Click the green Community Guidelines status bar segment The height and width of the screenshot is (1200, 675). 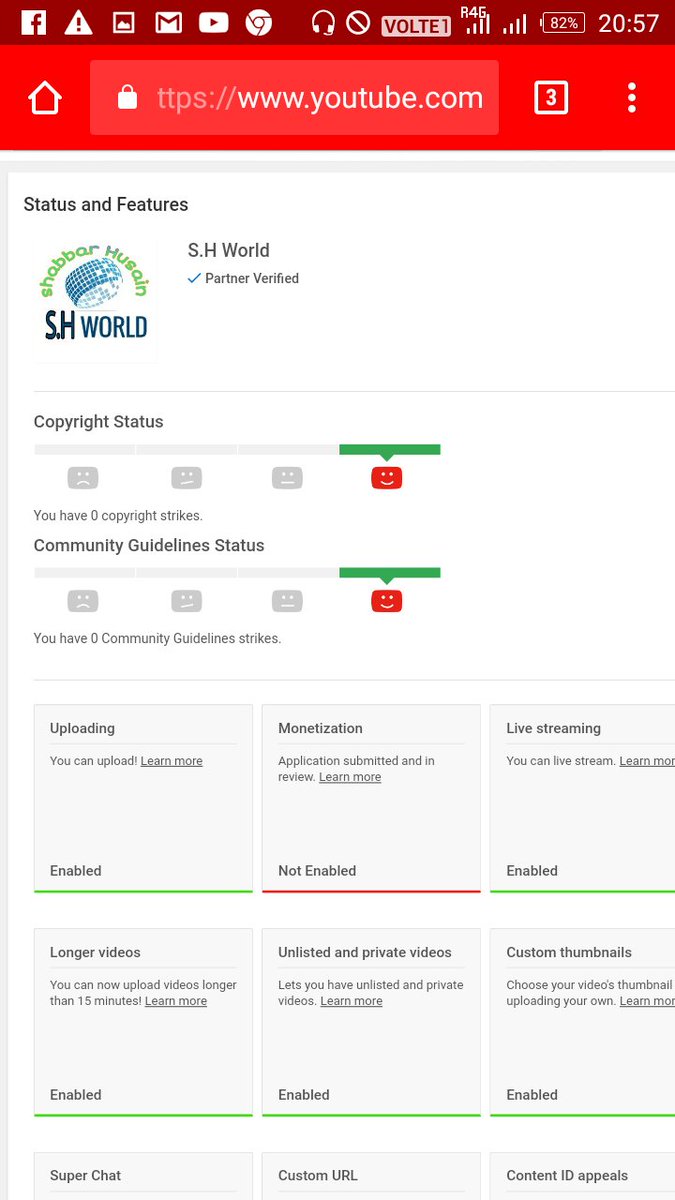[x=390, y=573]
